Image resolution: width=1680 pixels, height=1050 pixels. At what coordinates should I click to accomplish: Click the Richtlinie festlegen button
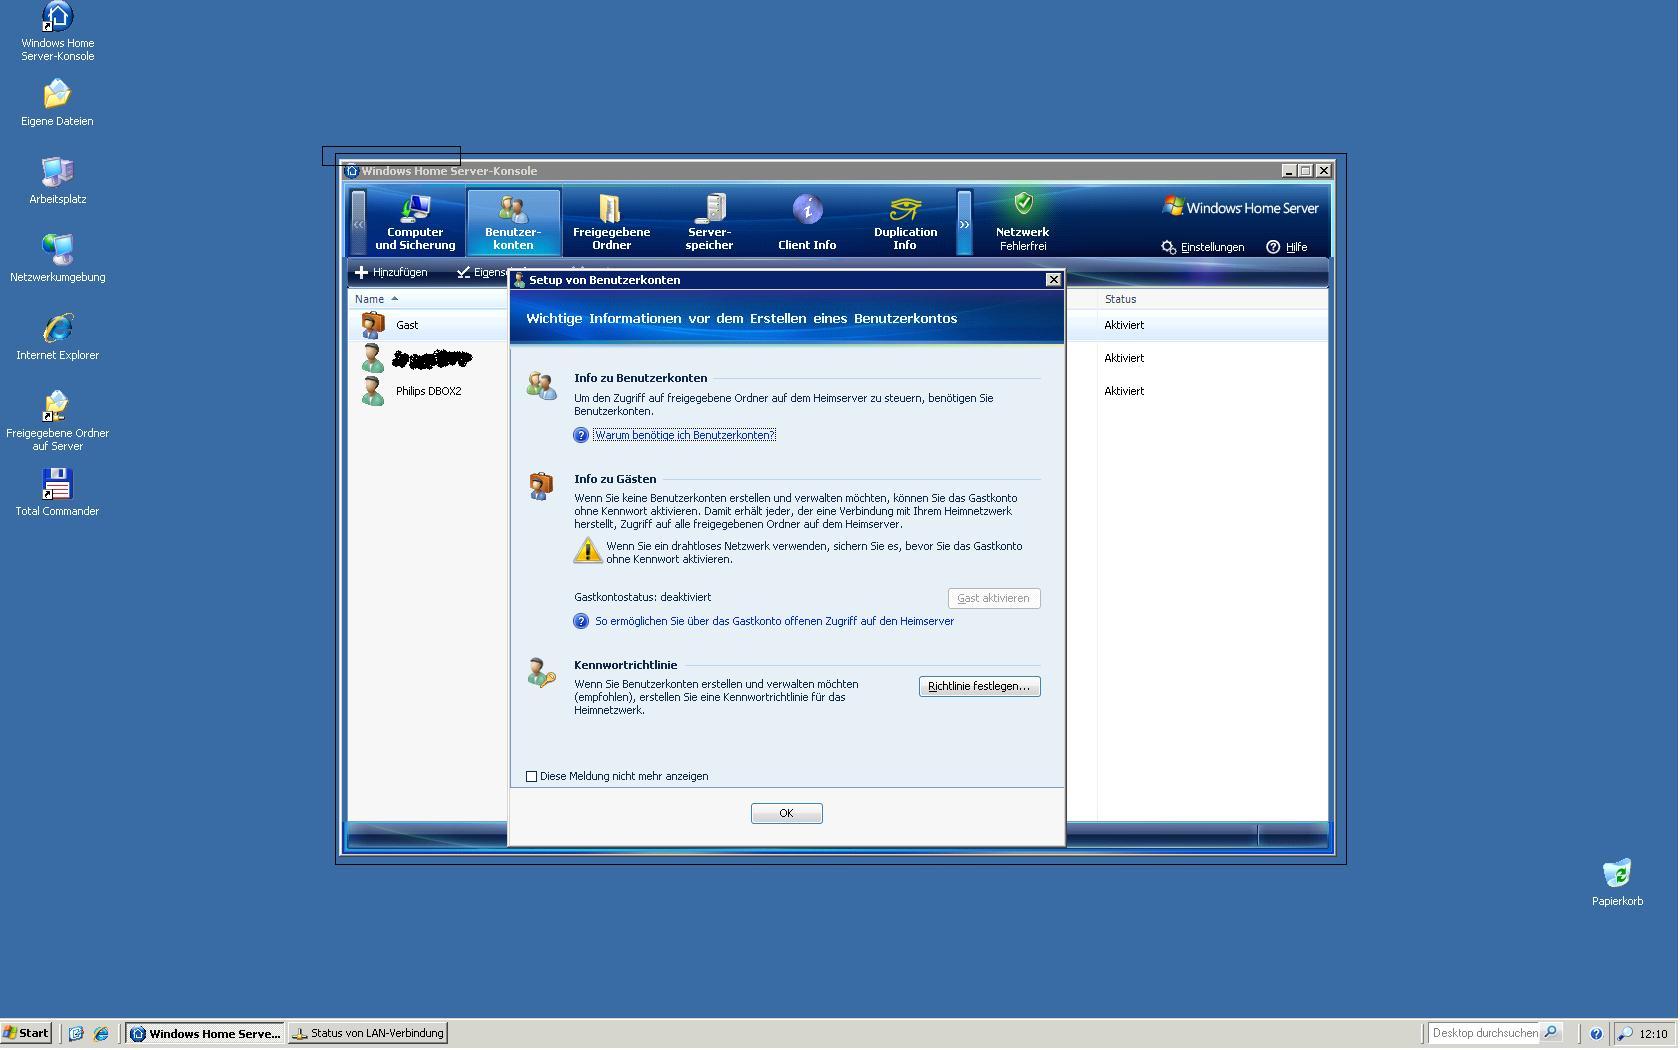pyautogui.click(x=979, y=686)
